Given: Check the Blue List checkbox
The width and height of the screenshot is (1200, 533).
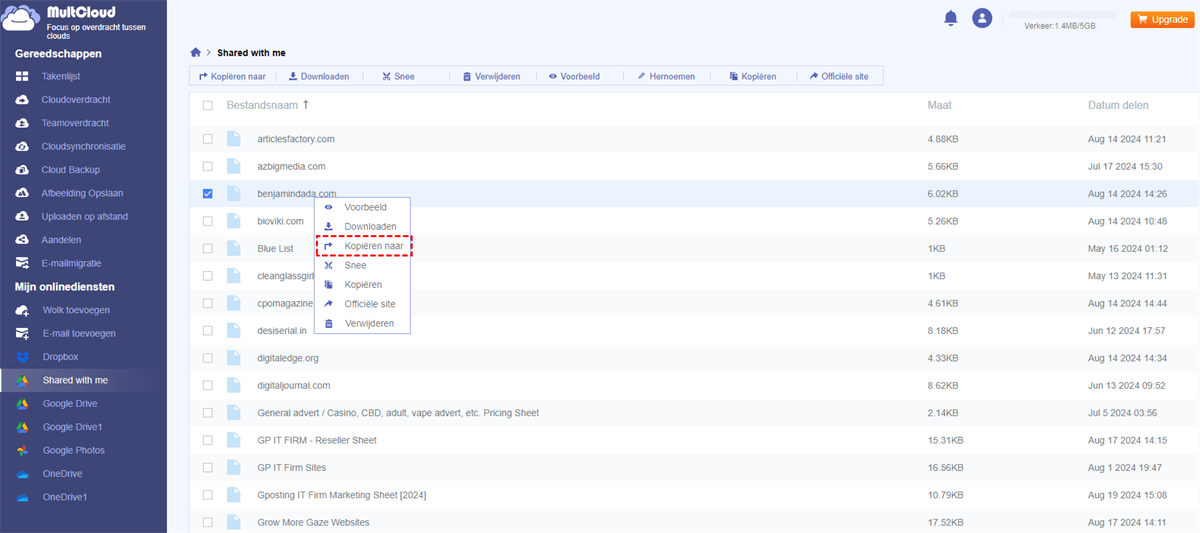Looking at the screenshot, I should point(208,248).
